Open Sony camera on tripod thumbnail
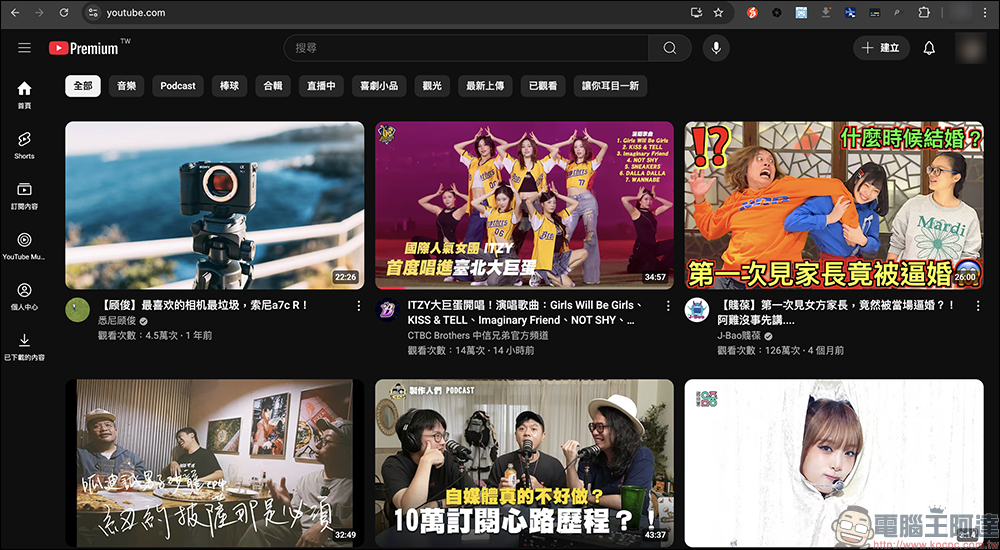1000x550 pixels. (x=215, y=205)
